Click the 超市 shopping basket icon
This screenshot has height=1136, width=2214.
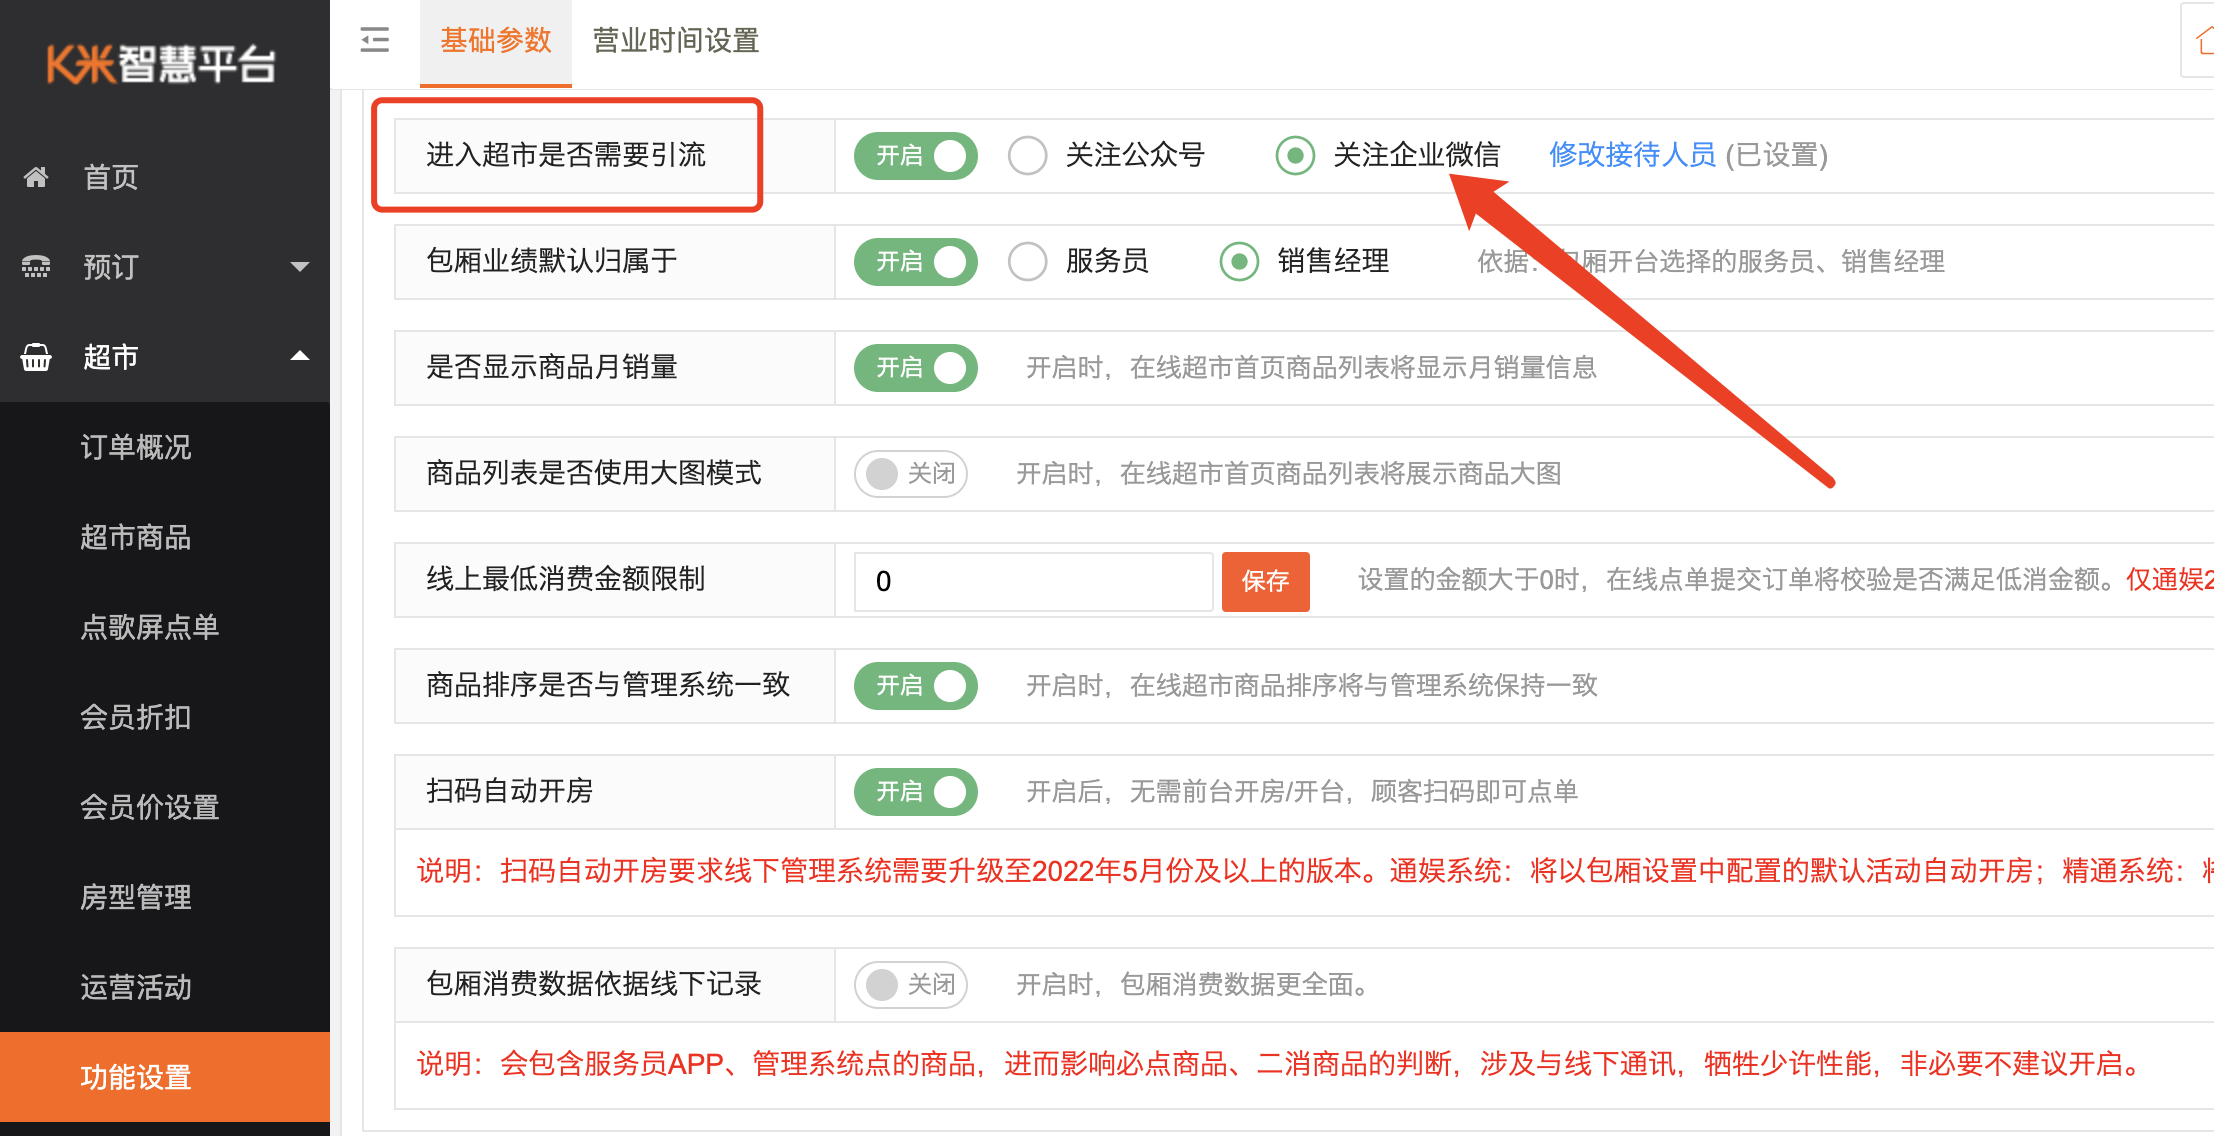[36, 357]
